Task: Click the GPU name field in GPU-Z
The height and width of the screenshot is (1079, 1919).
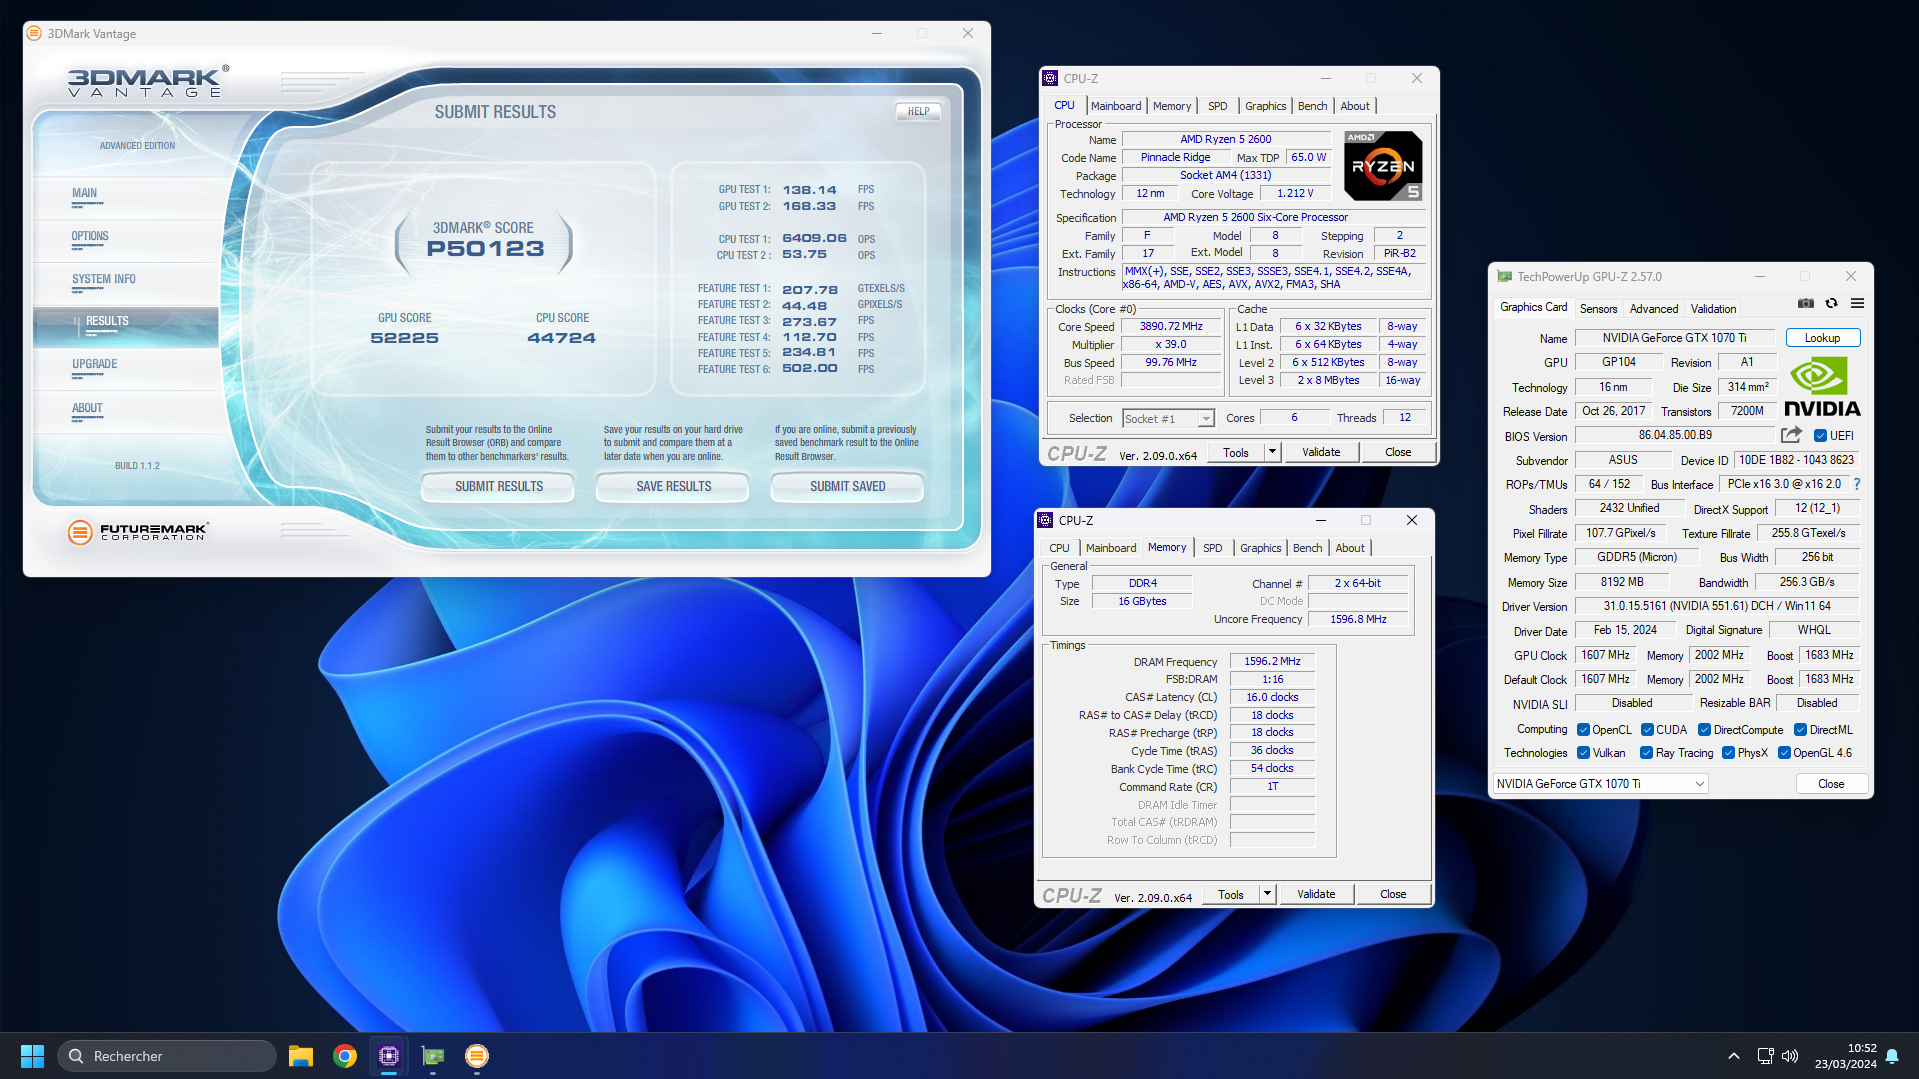Action: point(1674,338)
